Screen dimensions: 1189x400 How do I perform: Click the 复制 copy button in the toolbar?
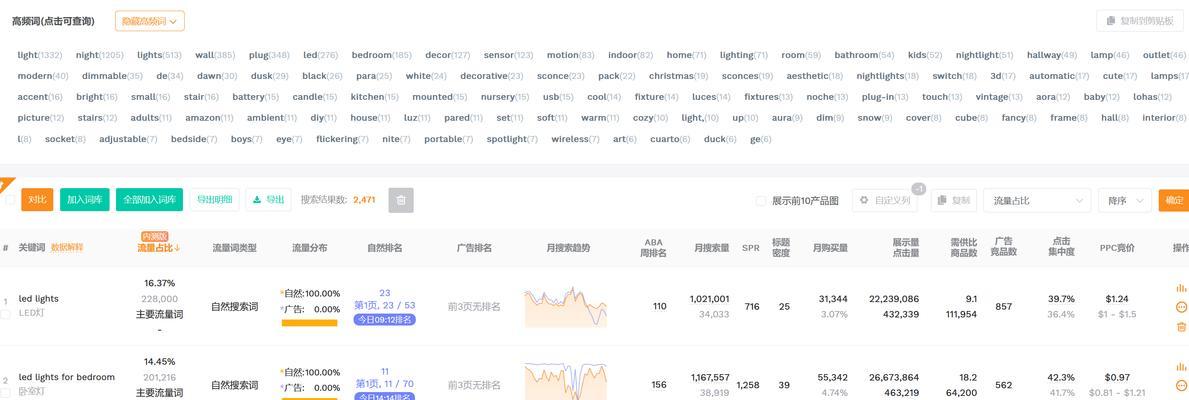point(953,200)
